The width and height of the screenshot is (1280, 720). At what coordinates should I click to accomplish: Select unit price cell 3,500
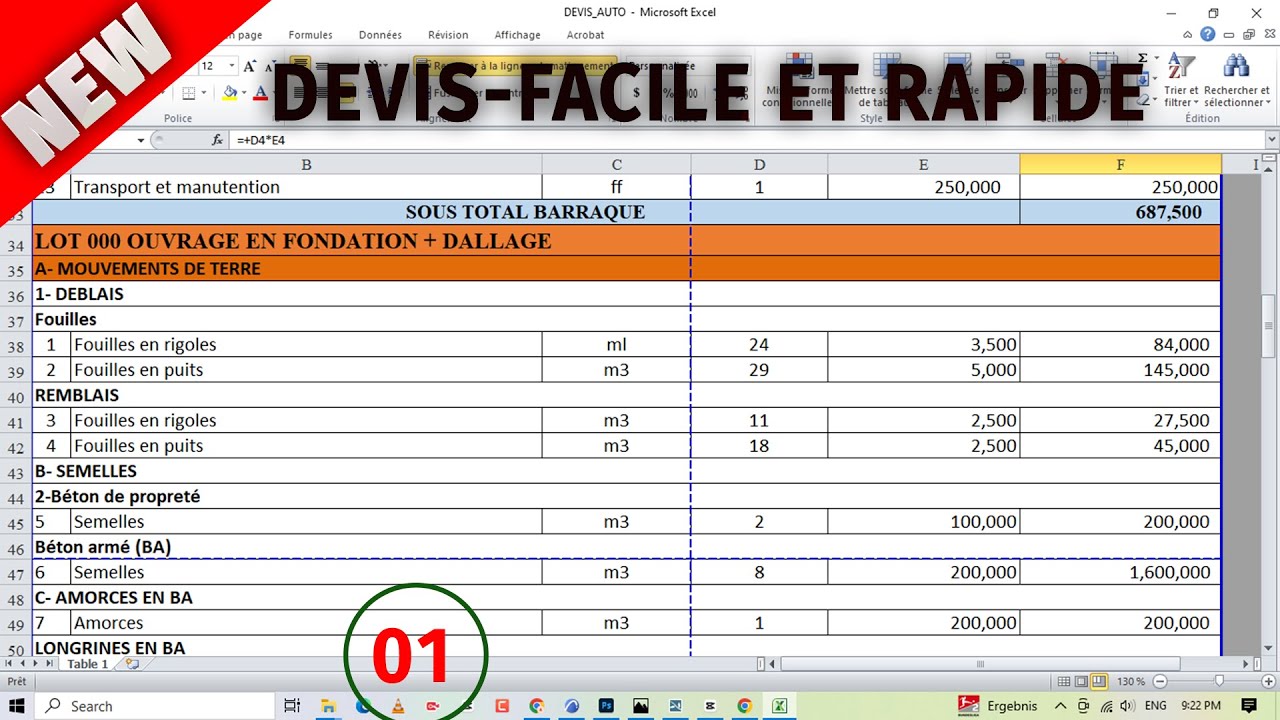point(924,345)
